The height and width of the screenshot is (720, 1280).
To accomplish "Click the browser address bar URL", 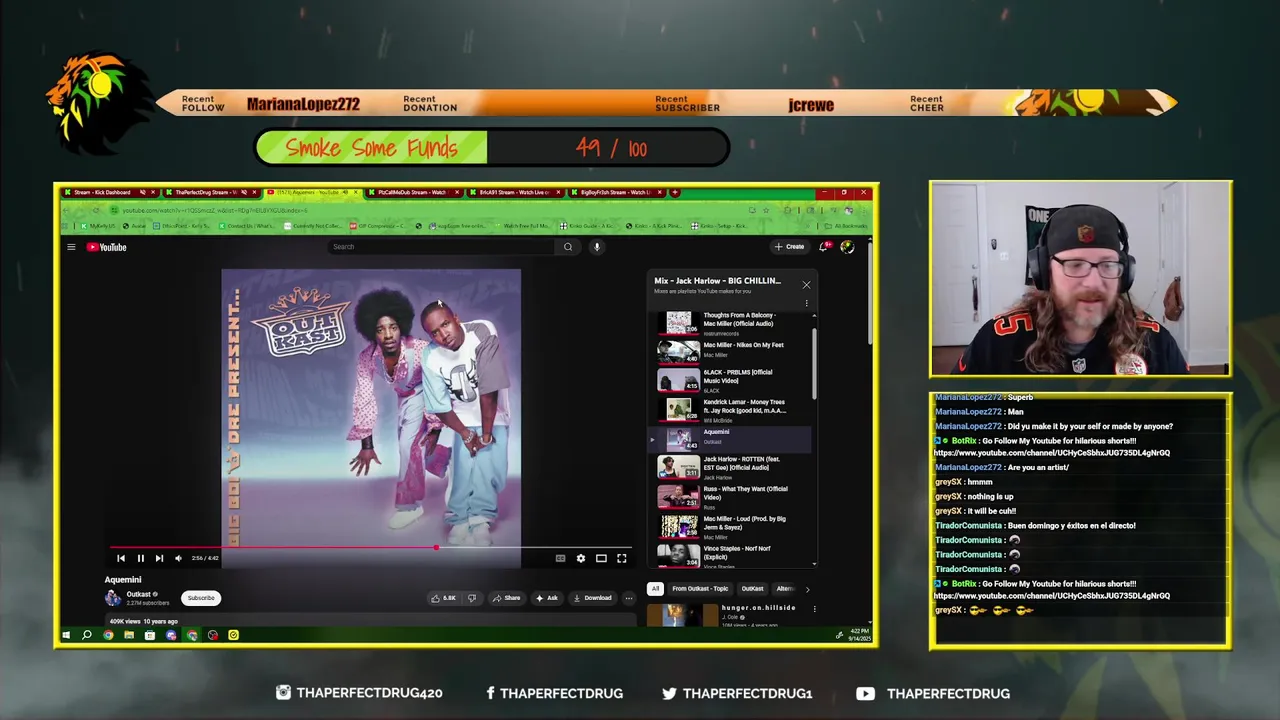I will 215,210.
